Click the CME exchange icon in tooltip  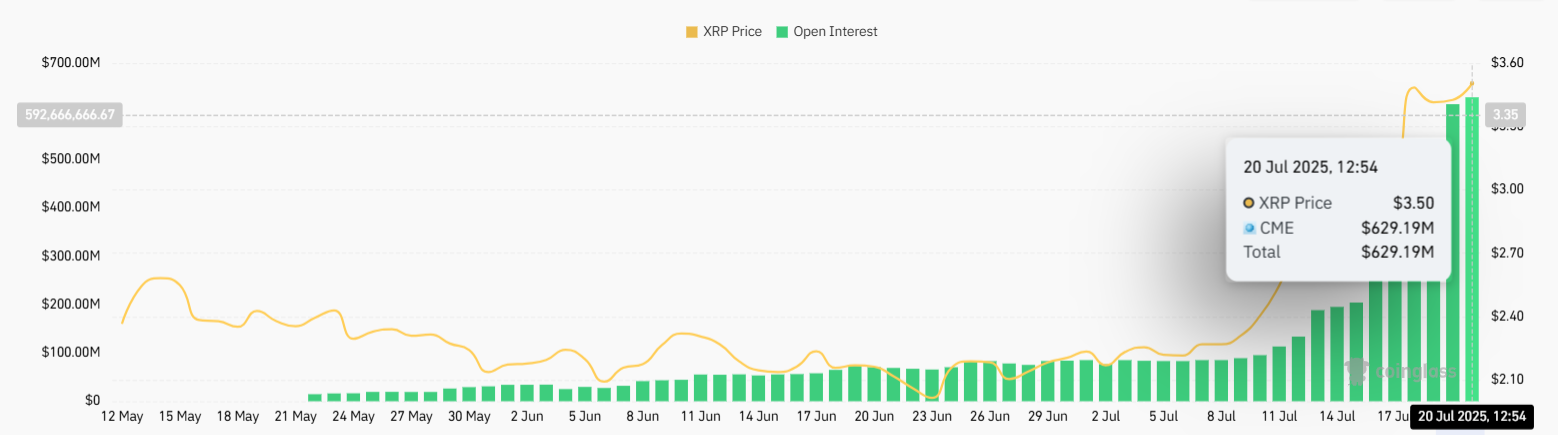[x=1248, y=229]
